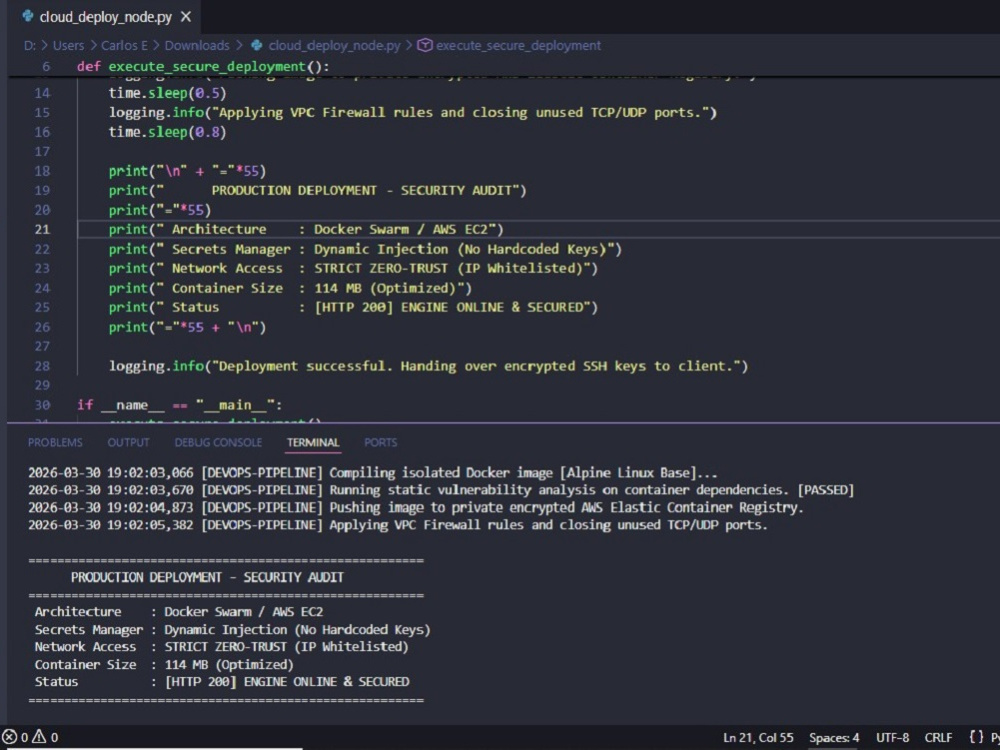Click terminal line Compiling isolated Docker image
Image resolution: width=1000 pixels, height=750 pixels.
[372, 473]
